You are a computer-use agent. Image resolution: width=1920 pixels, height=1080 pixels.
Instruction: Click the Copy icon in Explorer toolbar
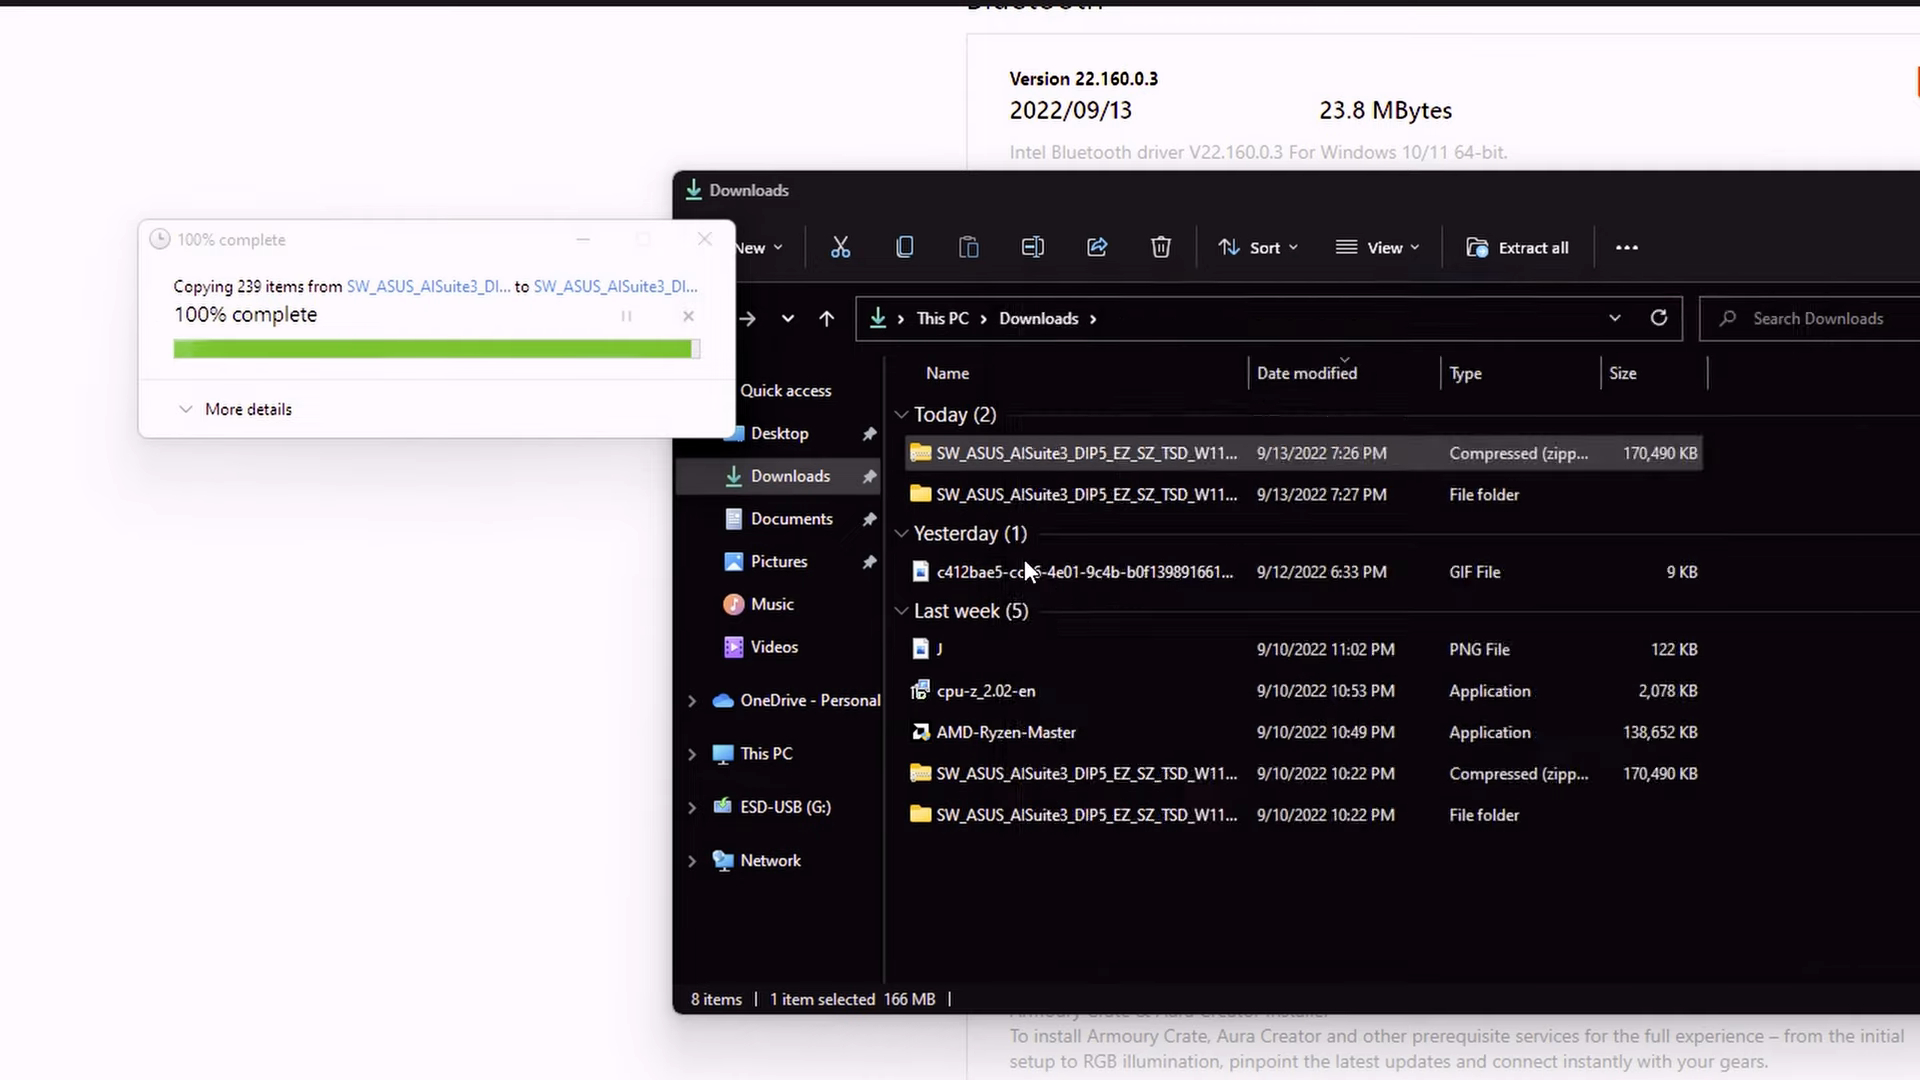pos(904,247)
